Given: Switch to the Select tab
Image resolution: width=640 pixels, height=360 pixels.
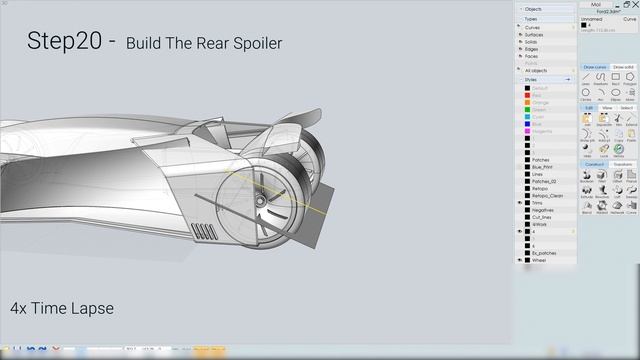Looking at the screenshot, I should tap(627, 108).
